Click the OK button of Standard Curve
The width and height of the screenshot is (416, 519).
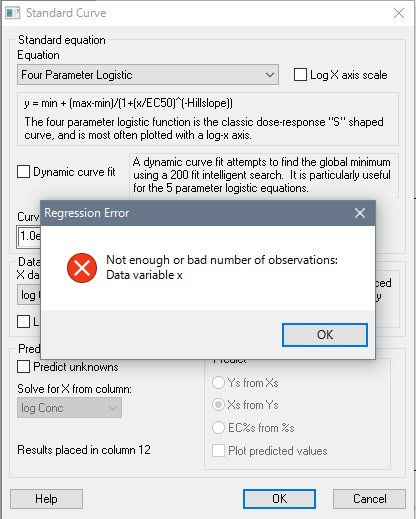[279, 499]
